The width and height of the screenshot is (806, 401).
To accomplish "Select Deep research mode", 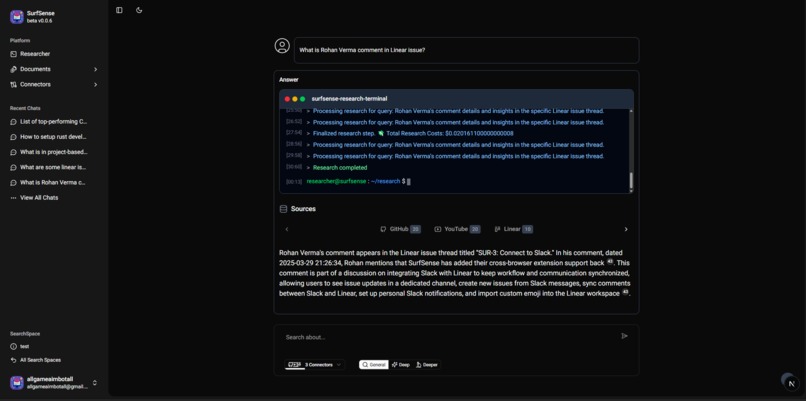I will click(x=401, y=364).
